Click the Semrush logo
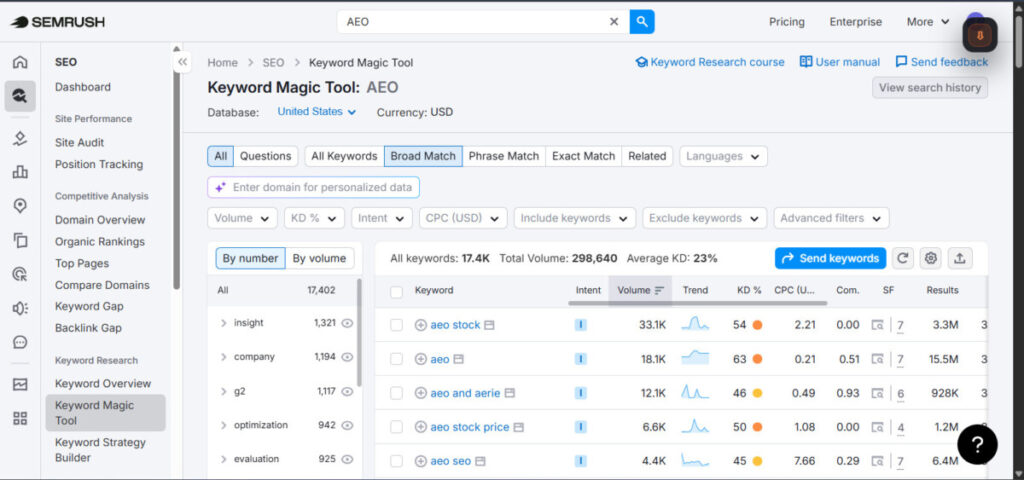The image size is (1024, 480). point(57,22)
